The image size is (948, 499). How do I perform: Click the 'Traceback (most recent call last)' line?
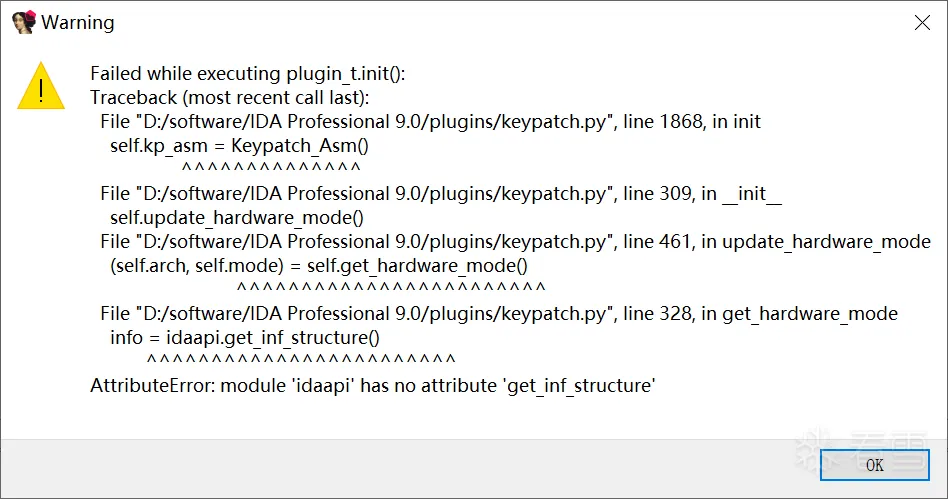coord(229,97)
